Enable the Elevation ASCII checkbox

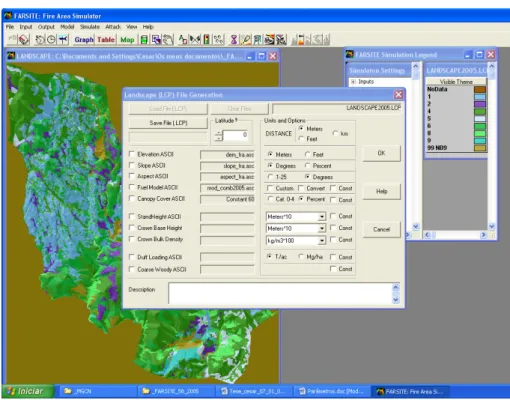click(x=132, y=154)
